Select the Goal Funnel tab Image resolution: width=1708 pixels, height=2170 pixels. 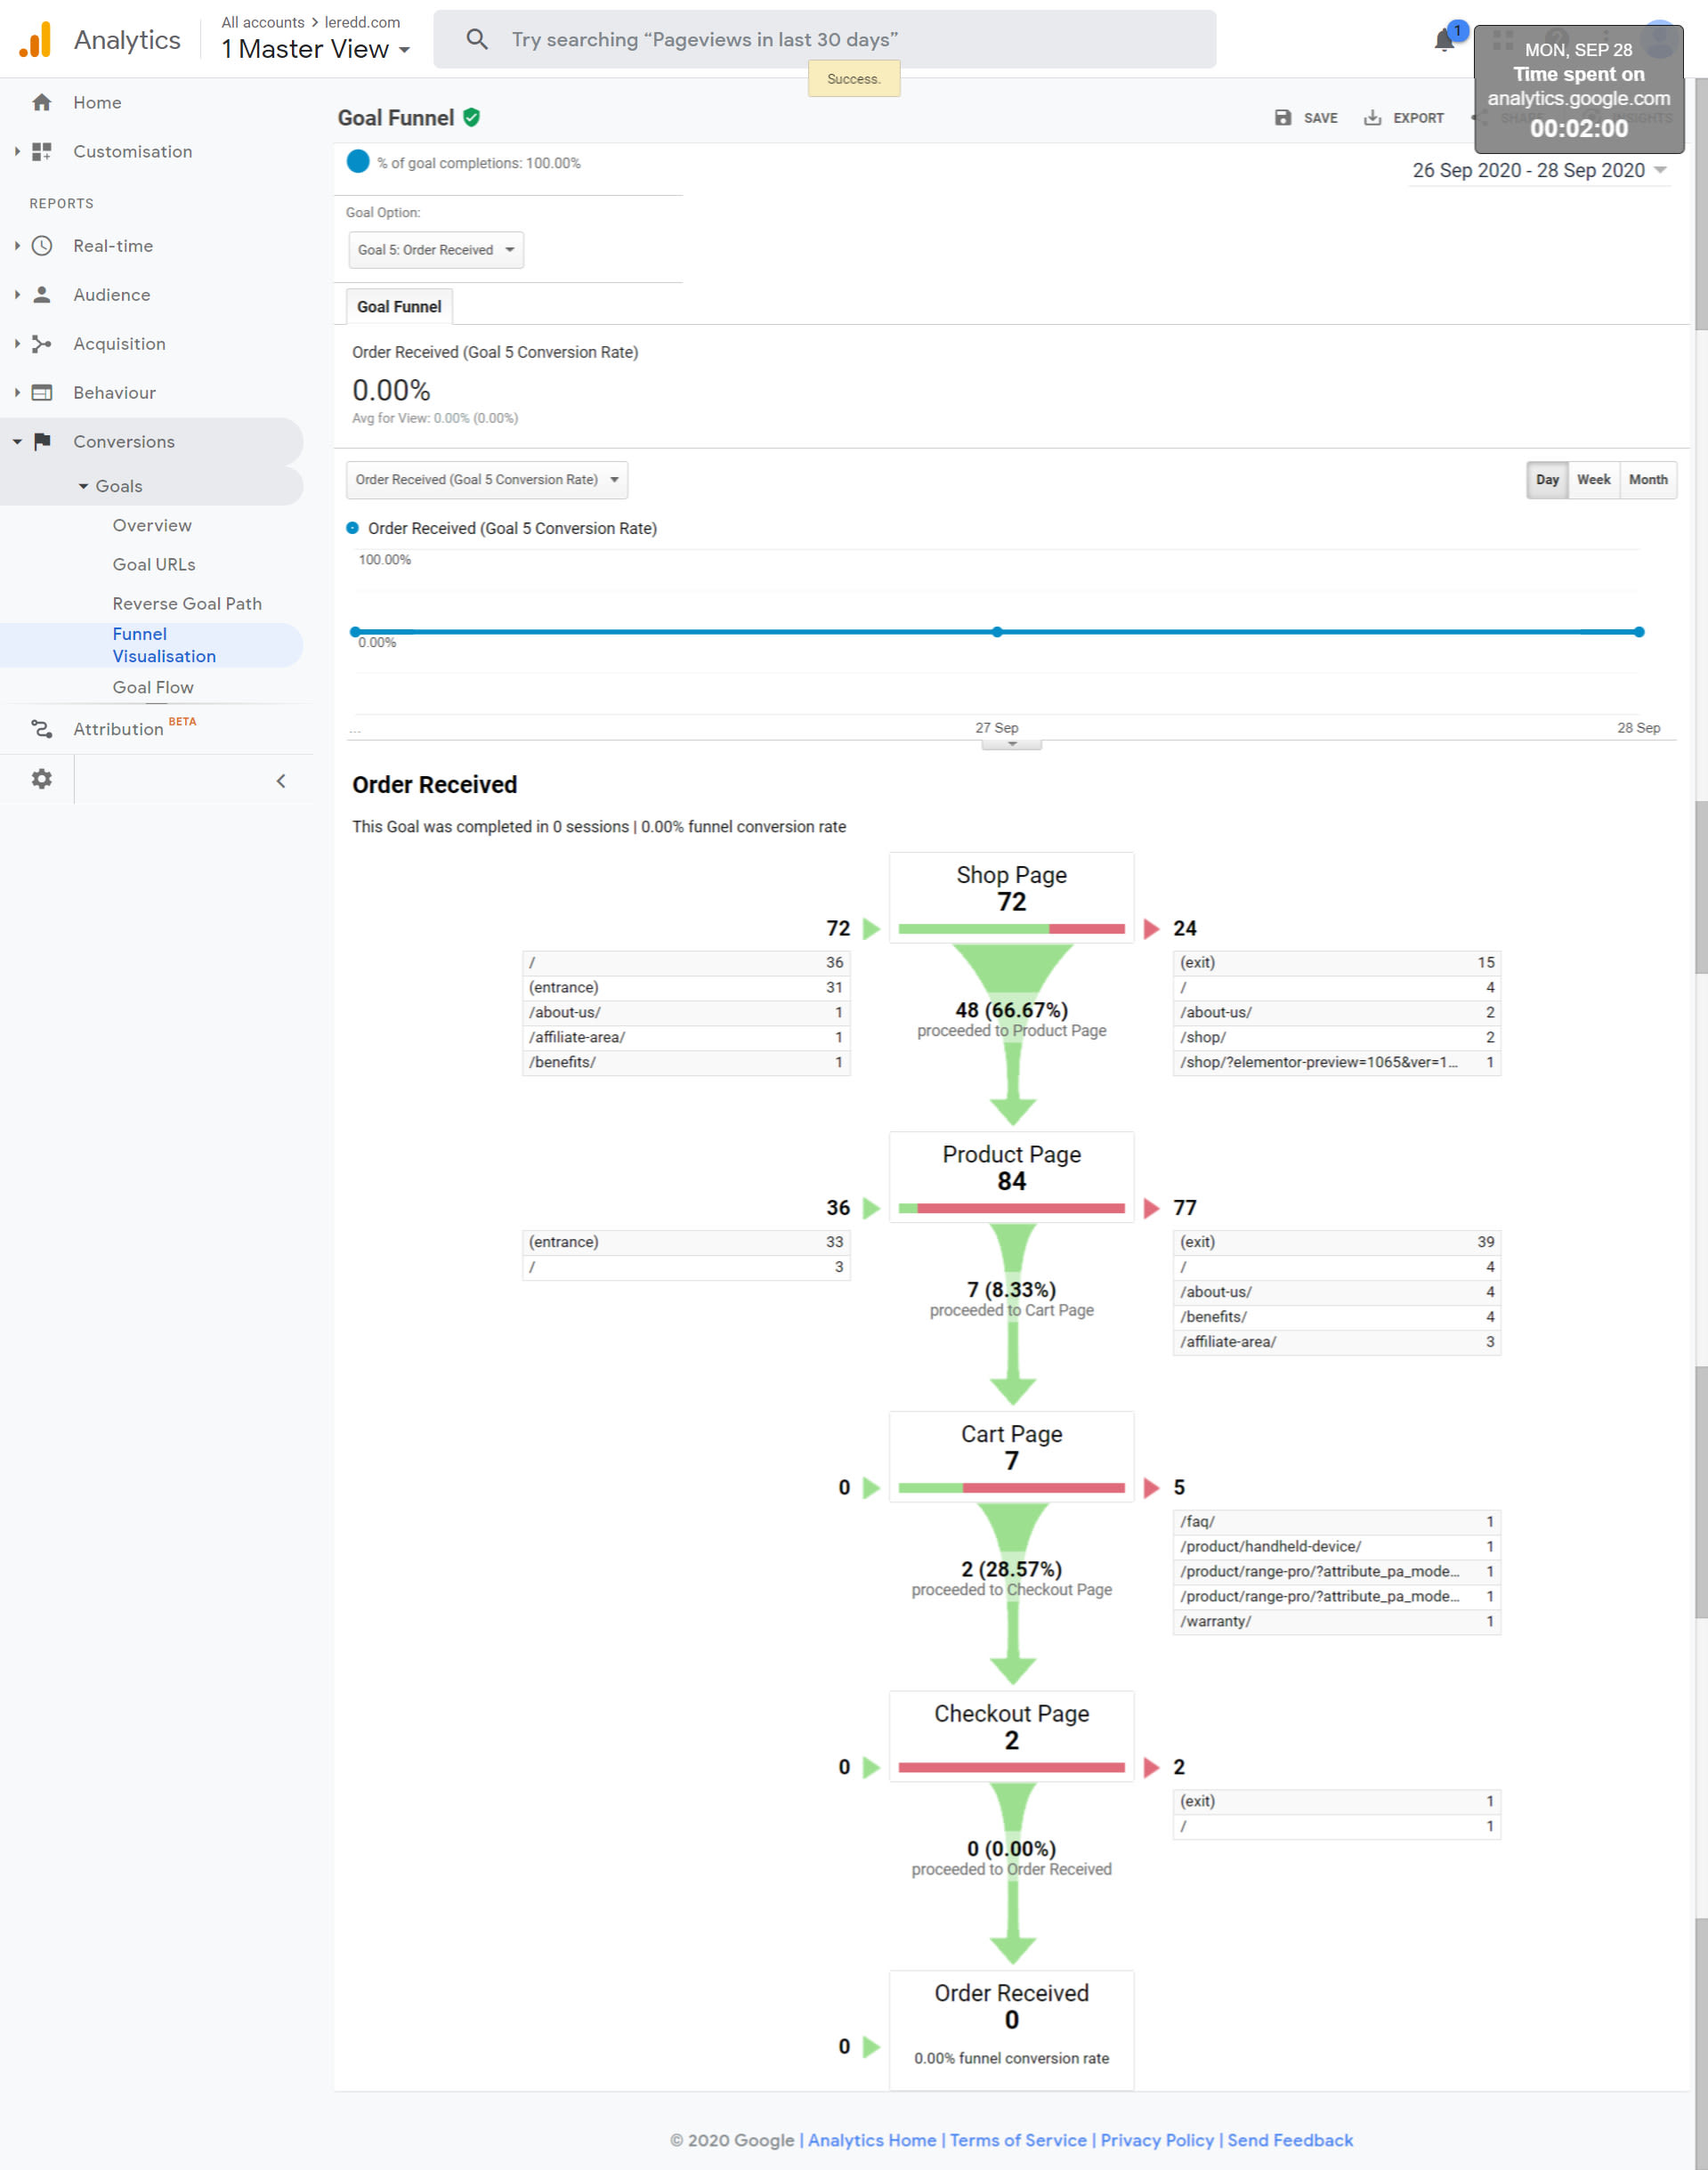coord(398,307)
